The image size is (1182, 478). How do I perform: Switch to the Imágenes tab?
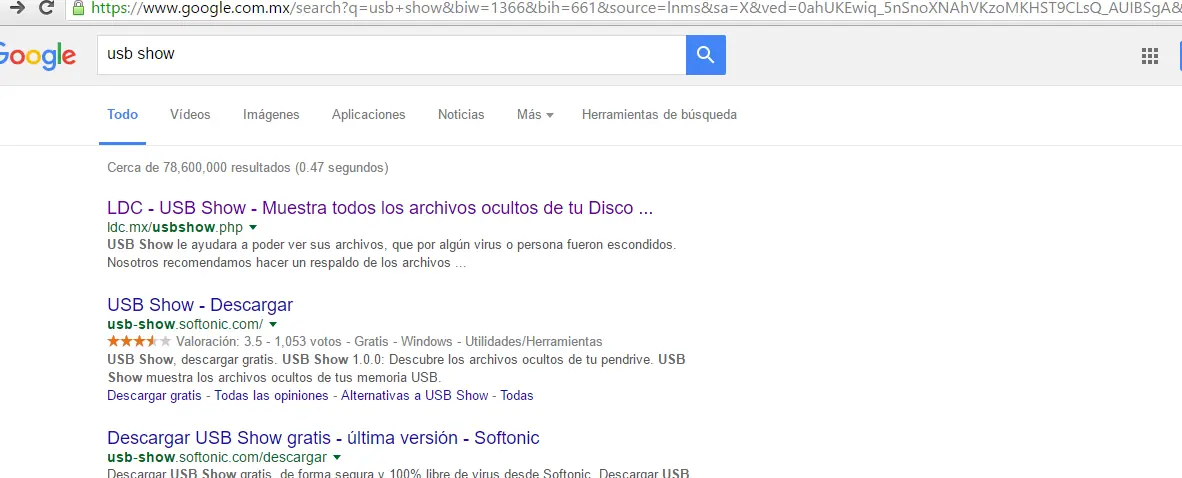click(x=271, y=115)
